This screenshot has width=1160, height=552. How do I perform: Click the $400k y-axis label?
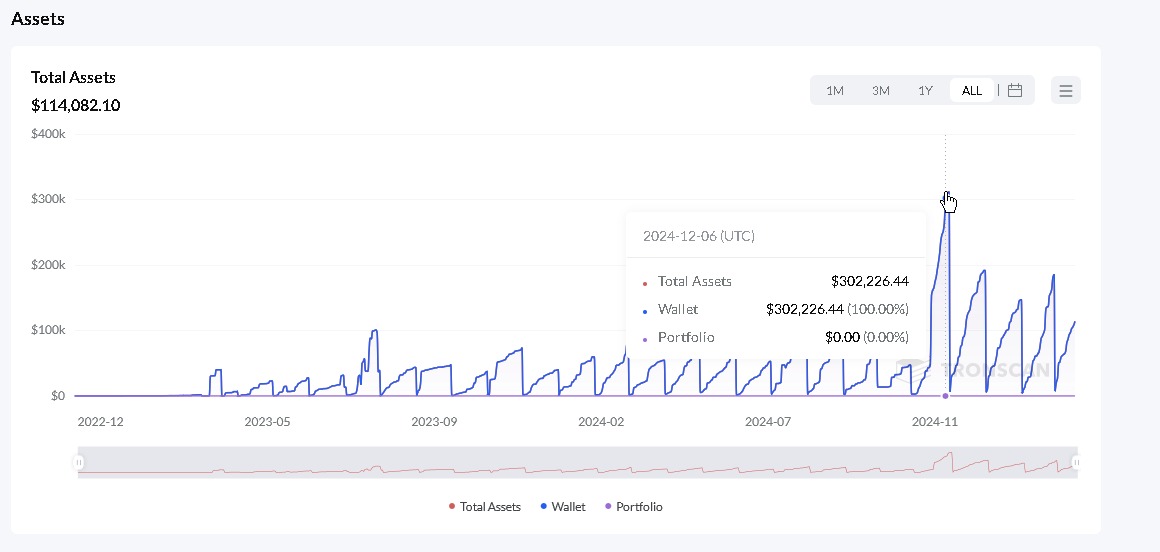point(48,134)
